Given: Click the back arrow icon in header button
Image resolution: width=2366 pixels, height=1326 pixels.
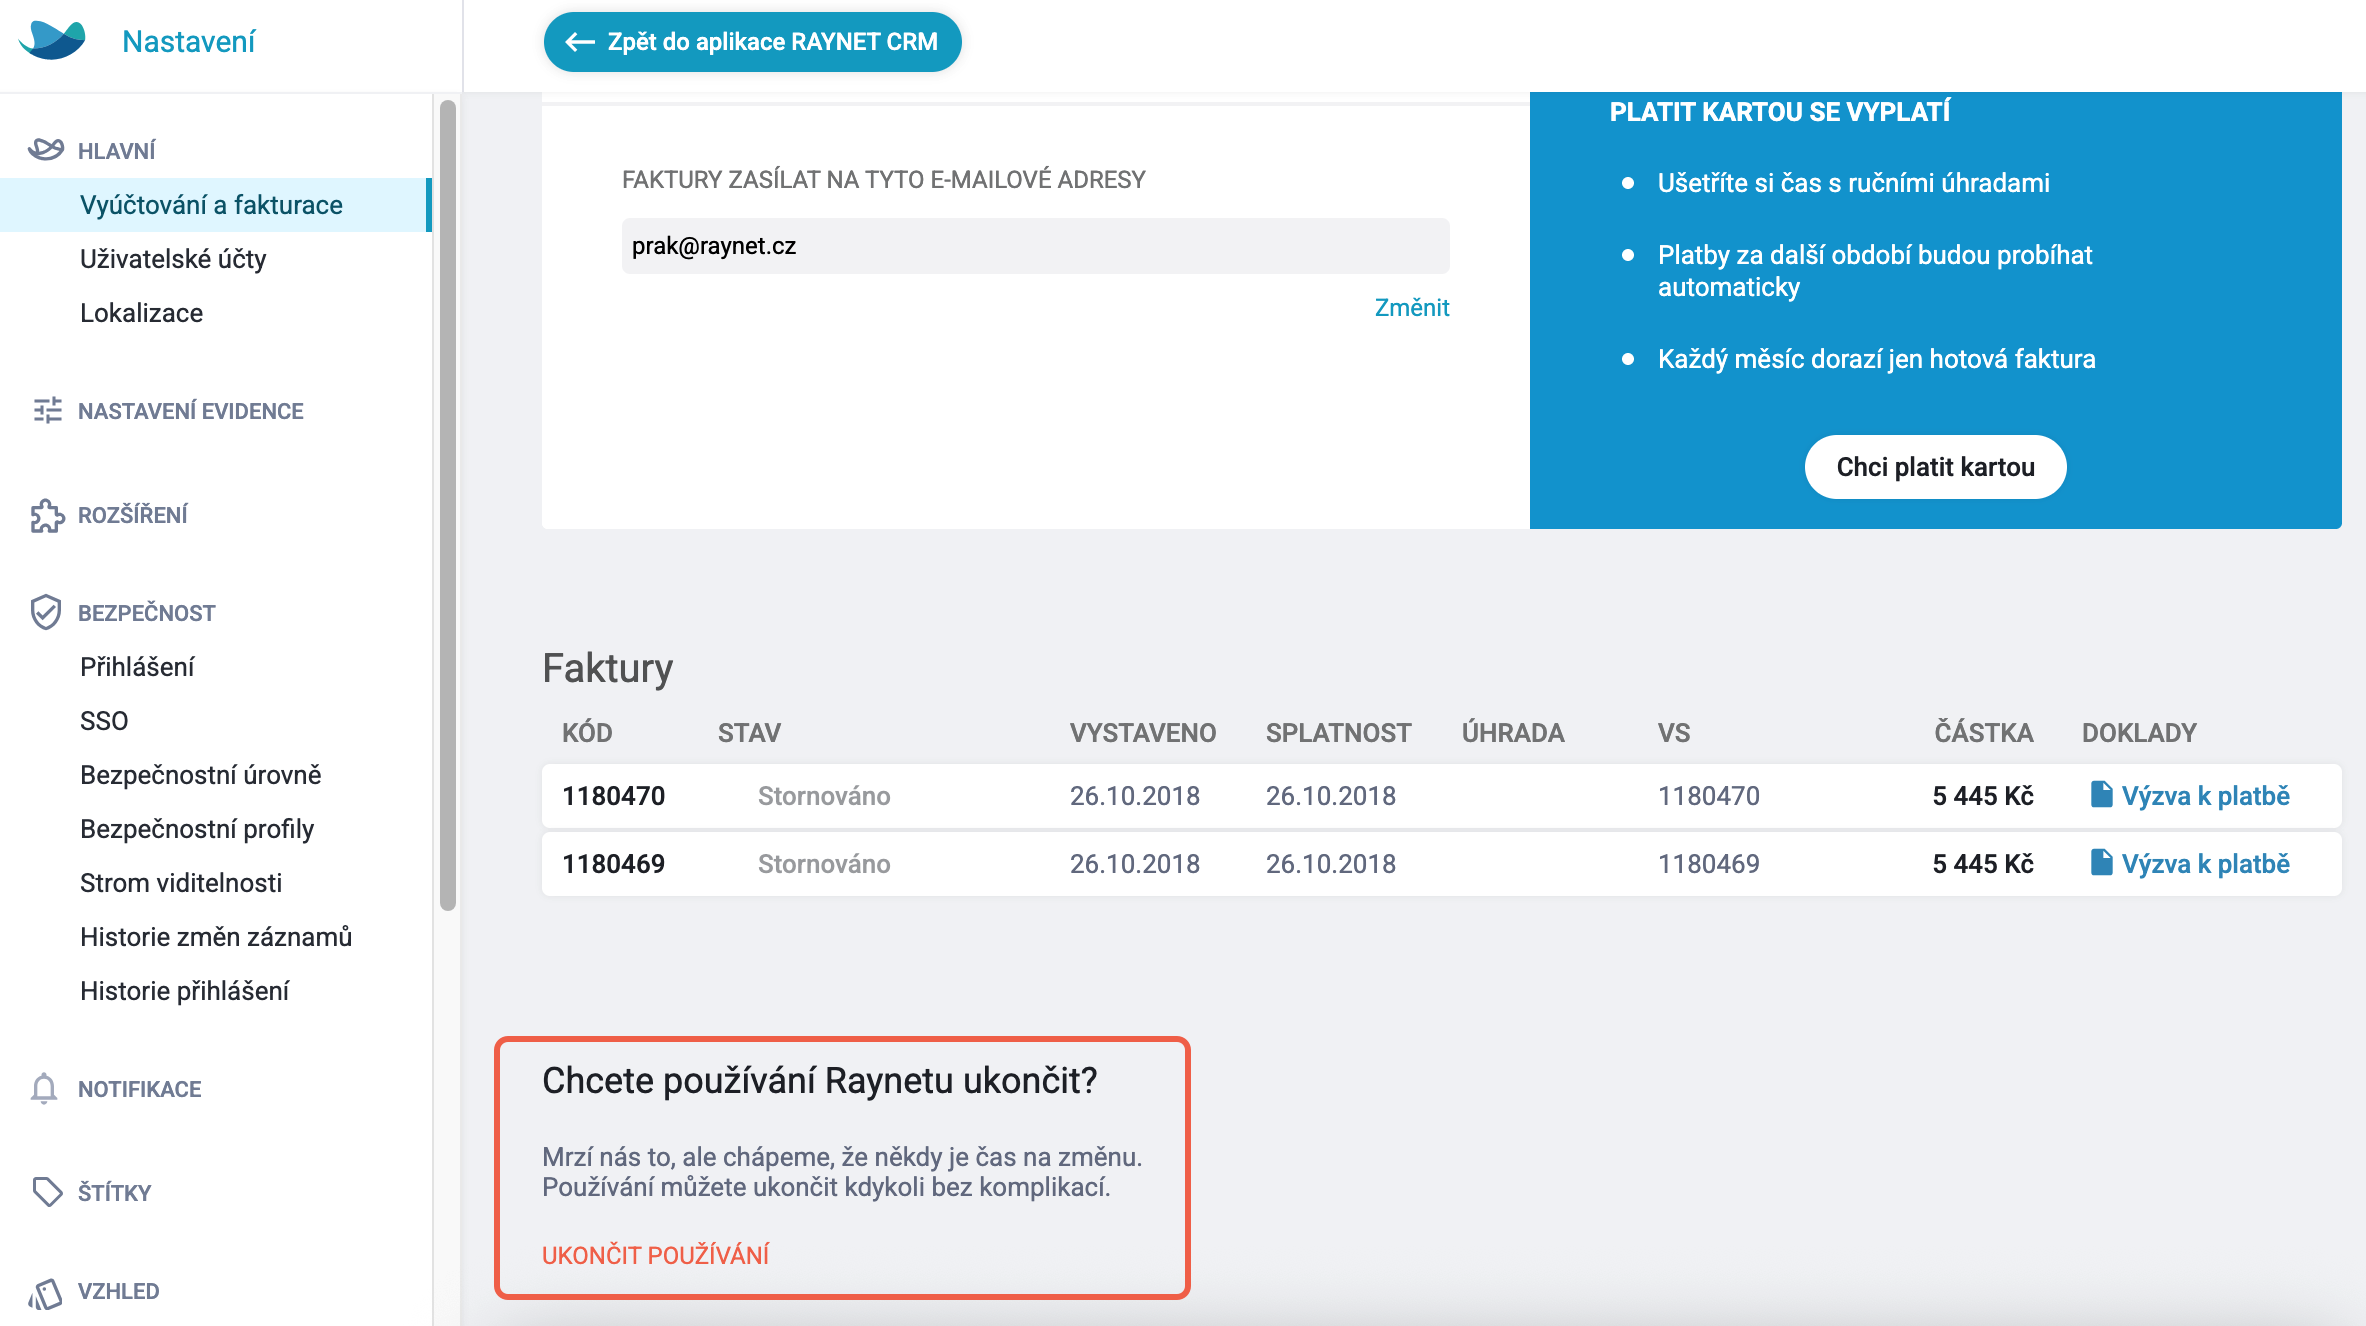Looking at the screenshot, I should (x=580, y=42).
